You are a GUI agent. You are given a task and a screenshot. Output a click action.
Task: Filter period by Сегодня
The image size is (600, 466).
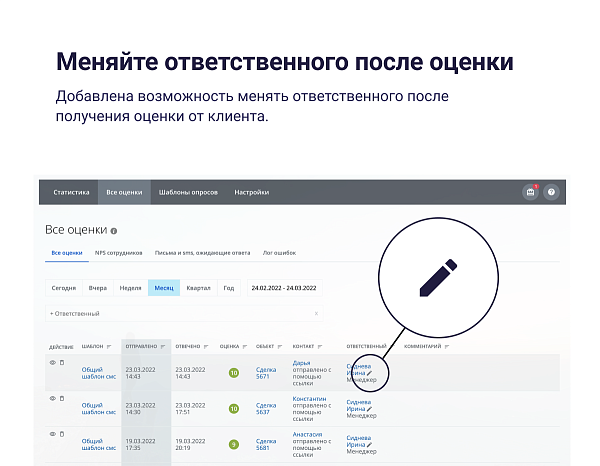(64, 288)
